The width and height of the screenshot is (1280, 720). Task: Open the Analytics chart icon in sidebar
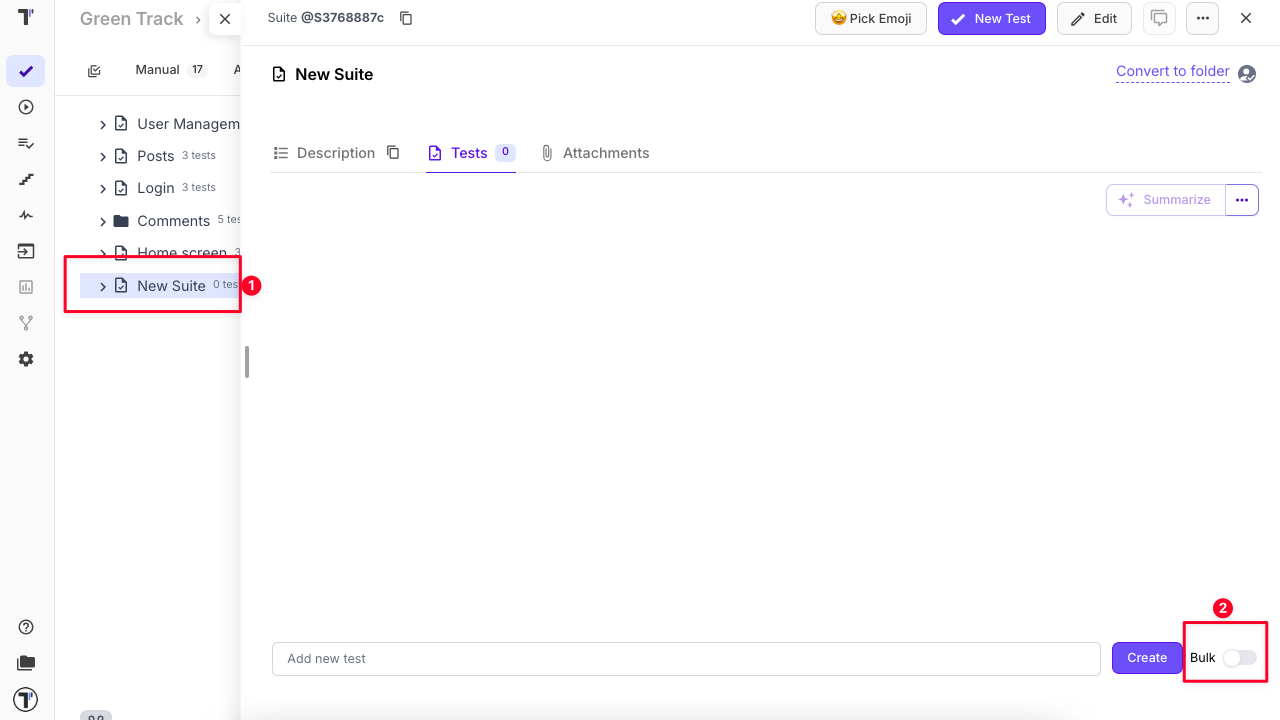[26, 287]
